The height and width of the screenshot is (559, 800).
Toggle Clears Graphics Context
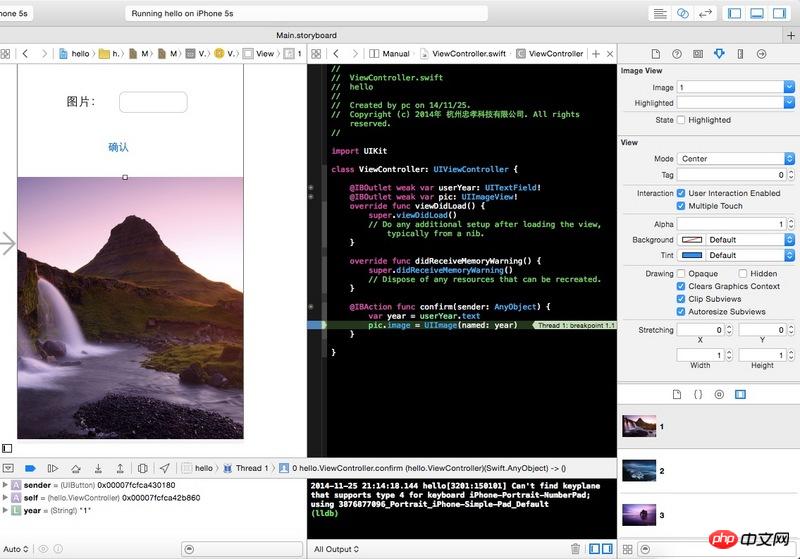point(681,287)
